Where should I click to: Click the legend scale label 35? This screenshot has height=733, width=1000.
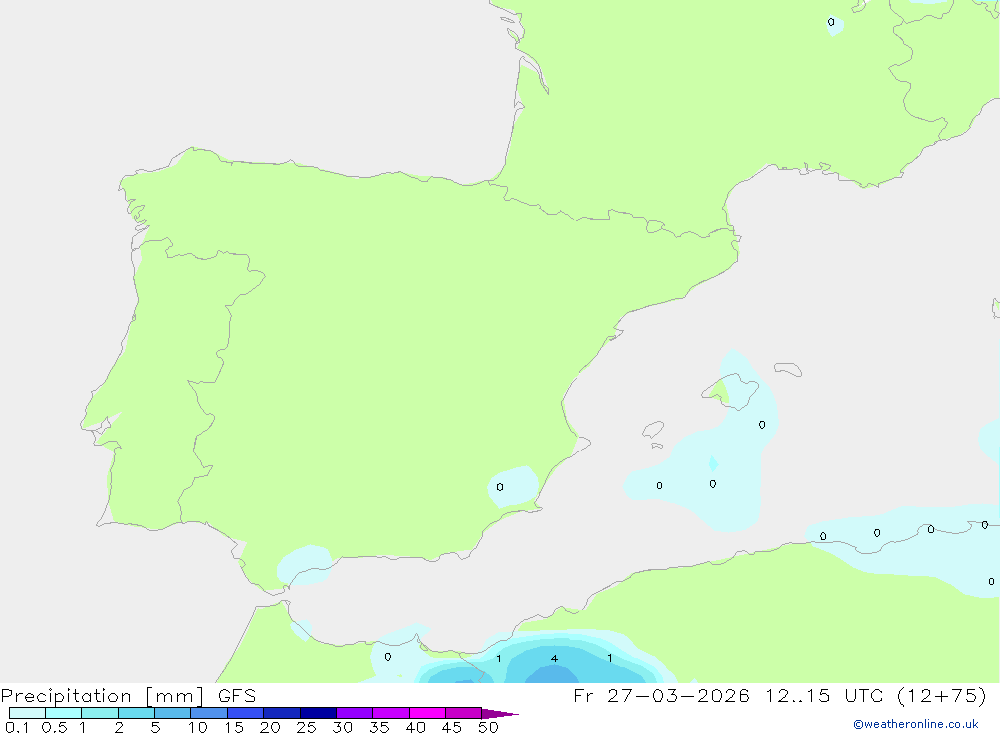click(x=379, y=727)
